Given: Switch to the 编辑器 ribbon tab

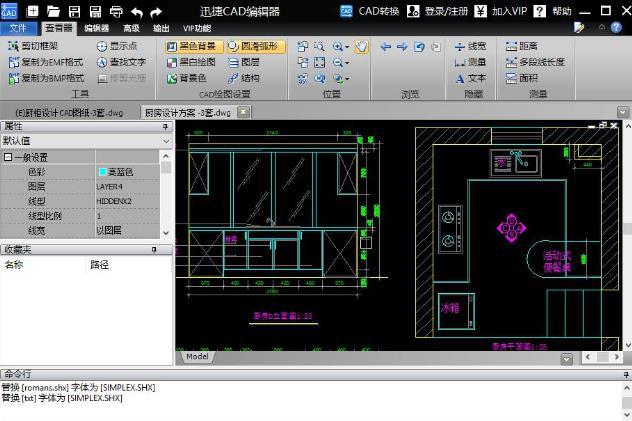Looking at the screenshot, I should 97,28.
